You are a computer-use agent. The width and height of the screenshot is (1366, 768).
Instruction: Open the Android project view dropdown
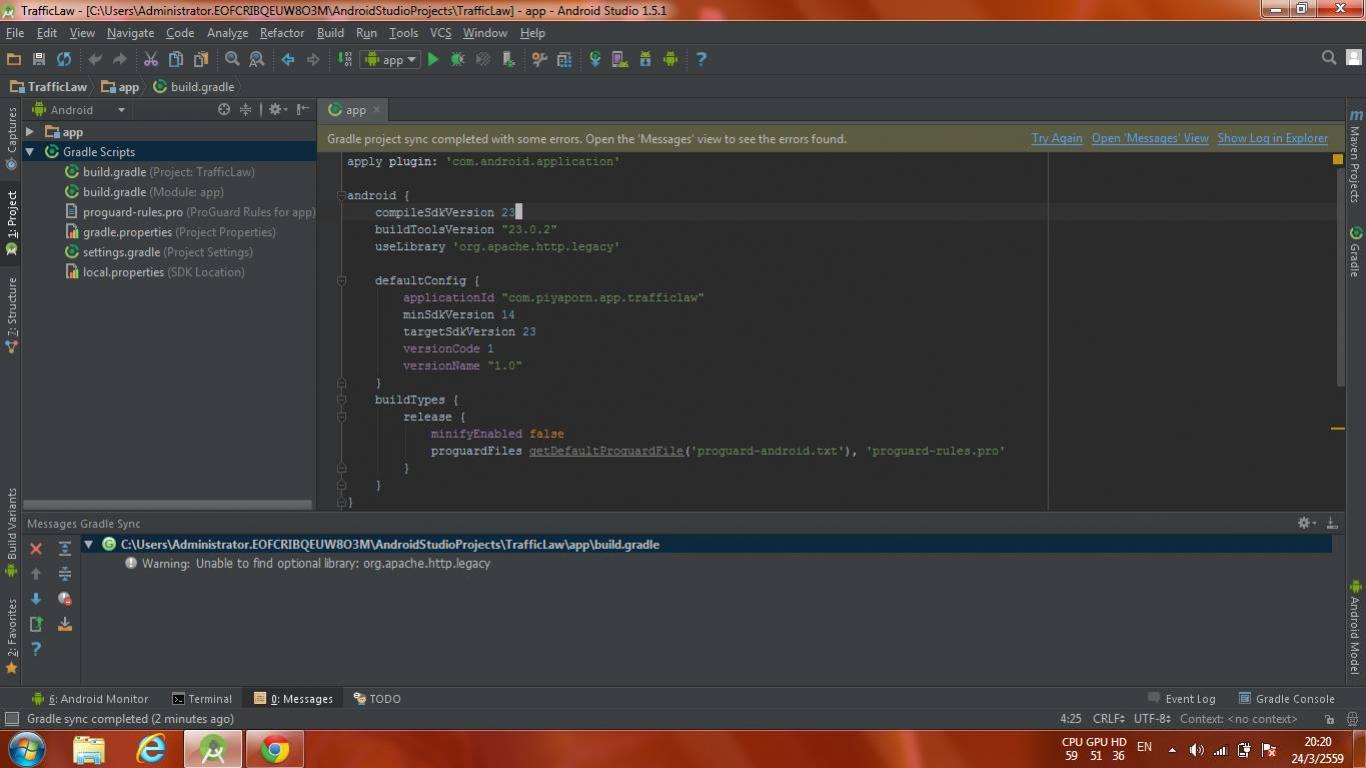point(79,110)
